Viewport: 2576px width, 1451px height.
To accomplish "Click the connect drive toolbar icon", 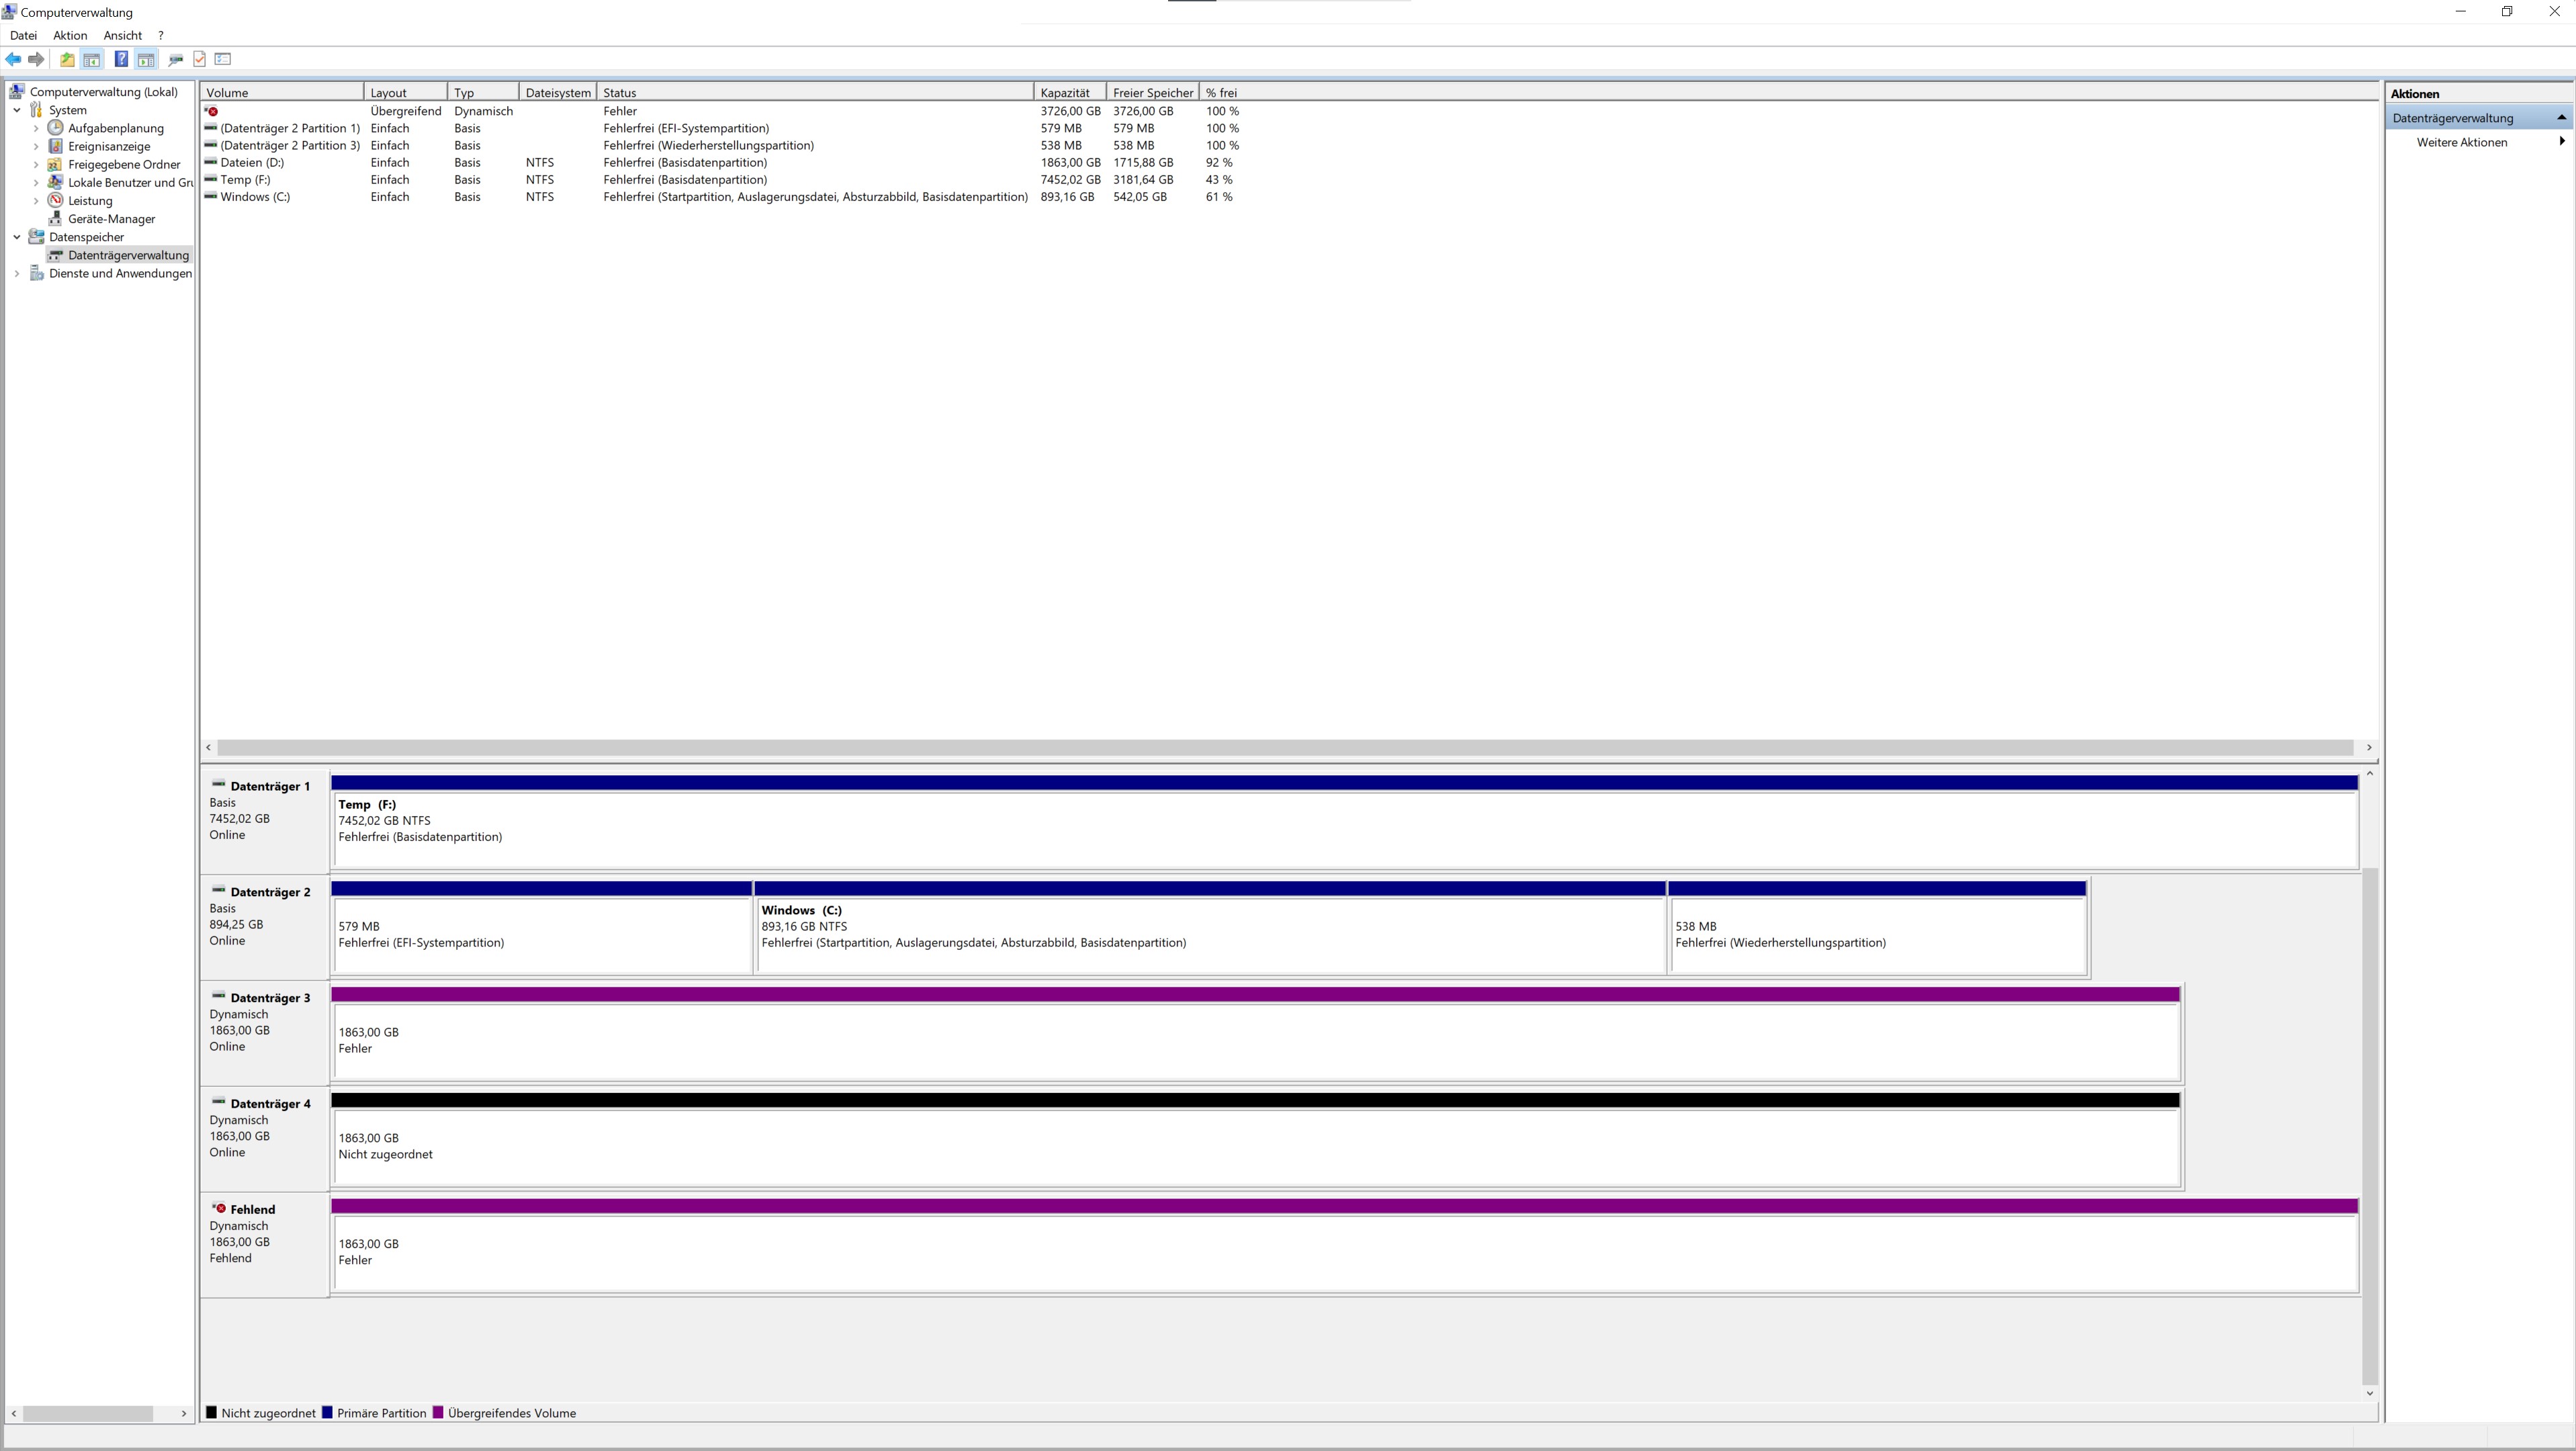I will pos(176,59).
